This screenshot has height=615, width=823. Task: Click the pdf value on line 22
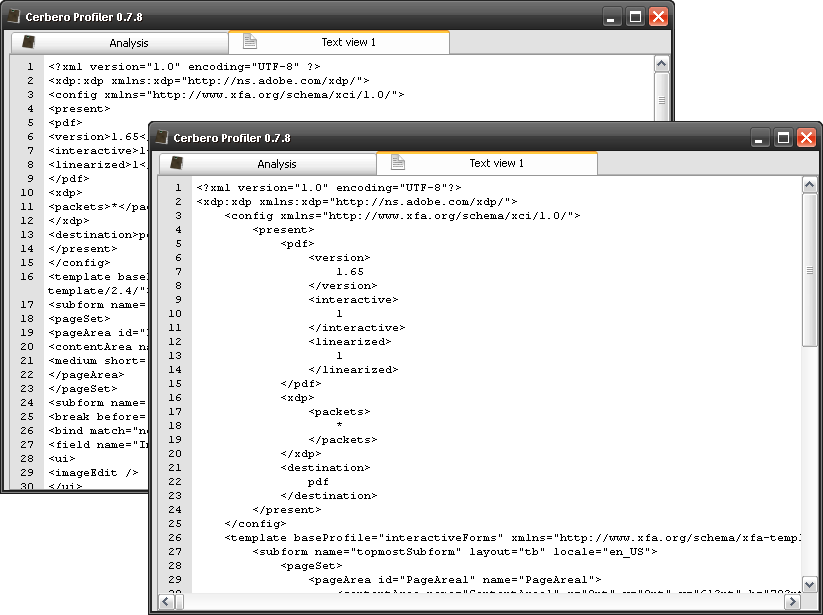coord(319,482)
